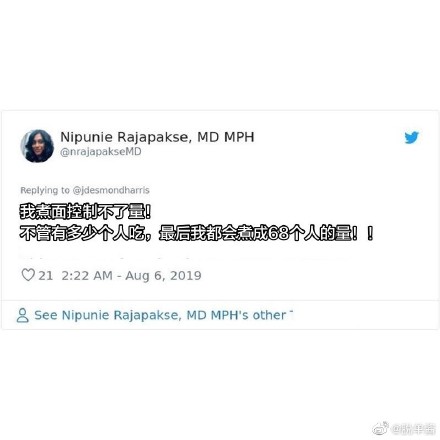This screenshot has height=440, width=440.
Task: Click the MD MPH credentials in the name
Action: tap(226, 137)
